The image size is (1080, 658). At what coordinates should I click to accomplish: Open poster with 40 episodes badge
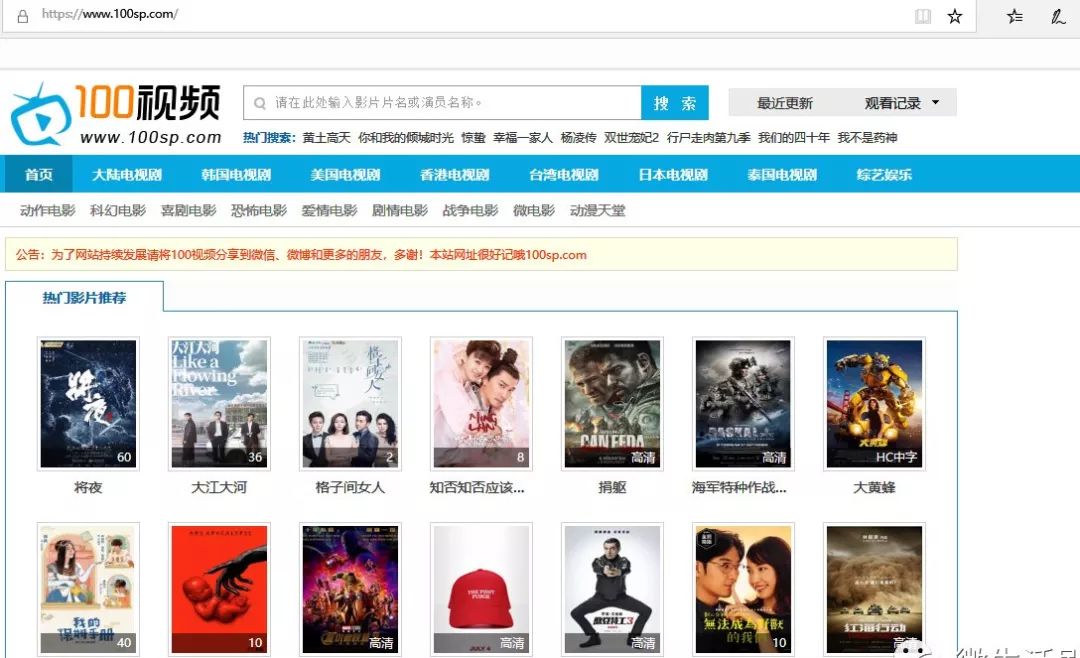coord(88,589)
